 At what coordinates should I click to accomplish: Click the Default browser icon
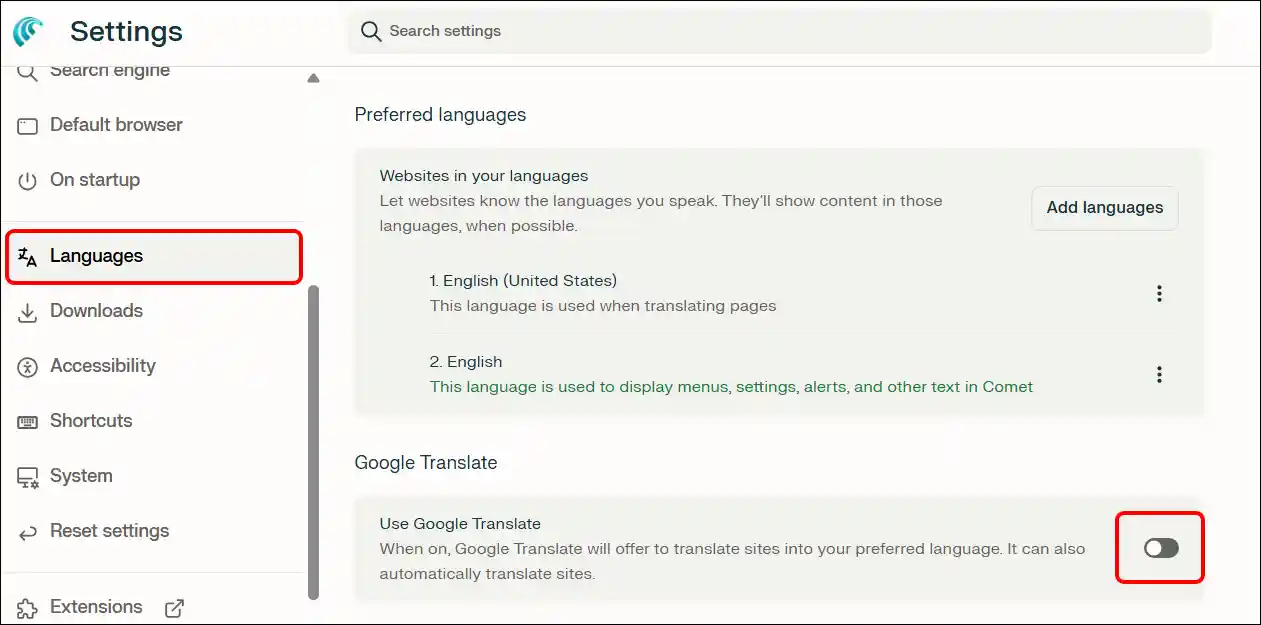(29, 125)
